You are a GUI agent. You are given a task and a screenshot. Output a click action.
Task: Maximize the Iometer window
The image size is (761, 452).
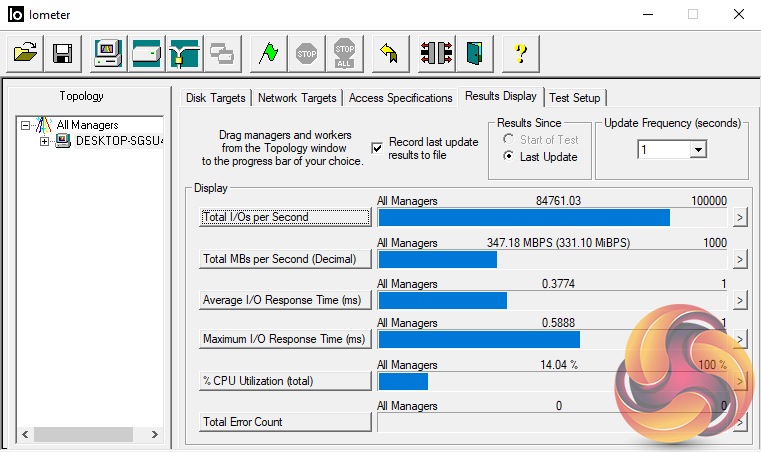click(693, 14)
